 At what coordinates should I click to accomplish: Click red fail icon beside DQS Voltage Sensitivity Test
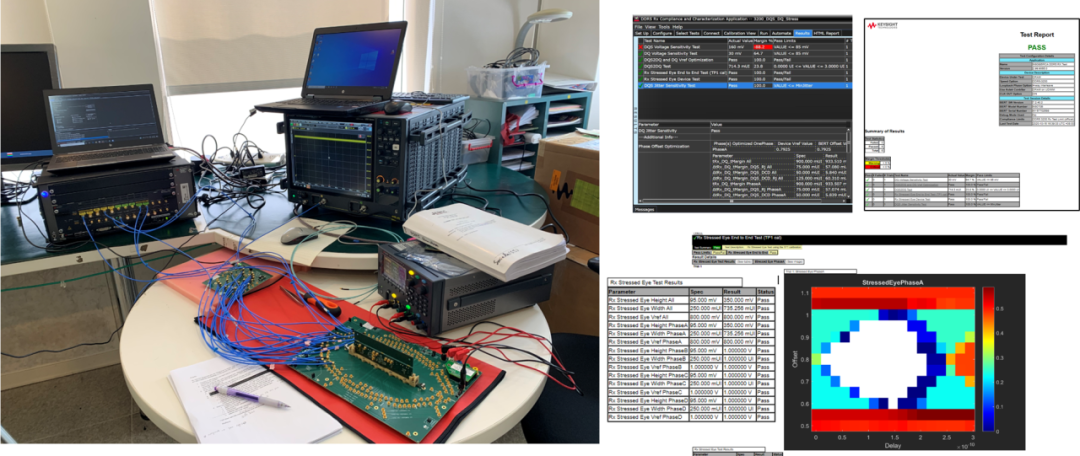(x=641, y=47)
